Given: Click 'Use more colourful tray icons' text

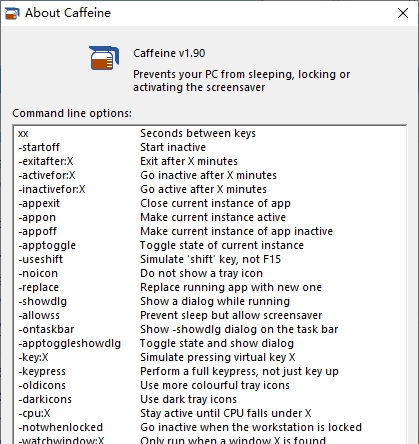Looking at the screenshot, I should pos(215,385).
